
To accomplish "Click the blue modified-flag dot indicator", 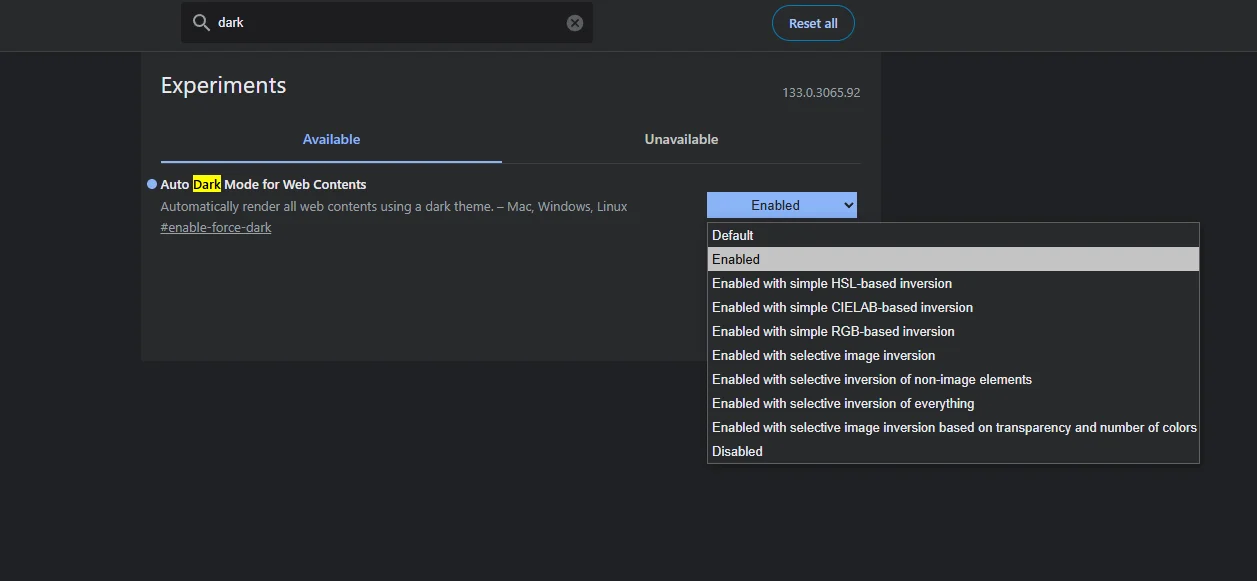I will point(152,184).
